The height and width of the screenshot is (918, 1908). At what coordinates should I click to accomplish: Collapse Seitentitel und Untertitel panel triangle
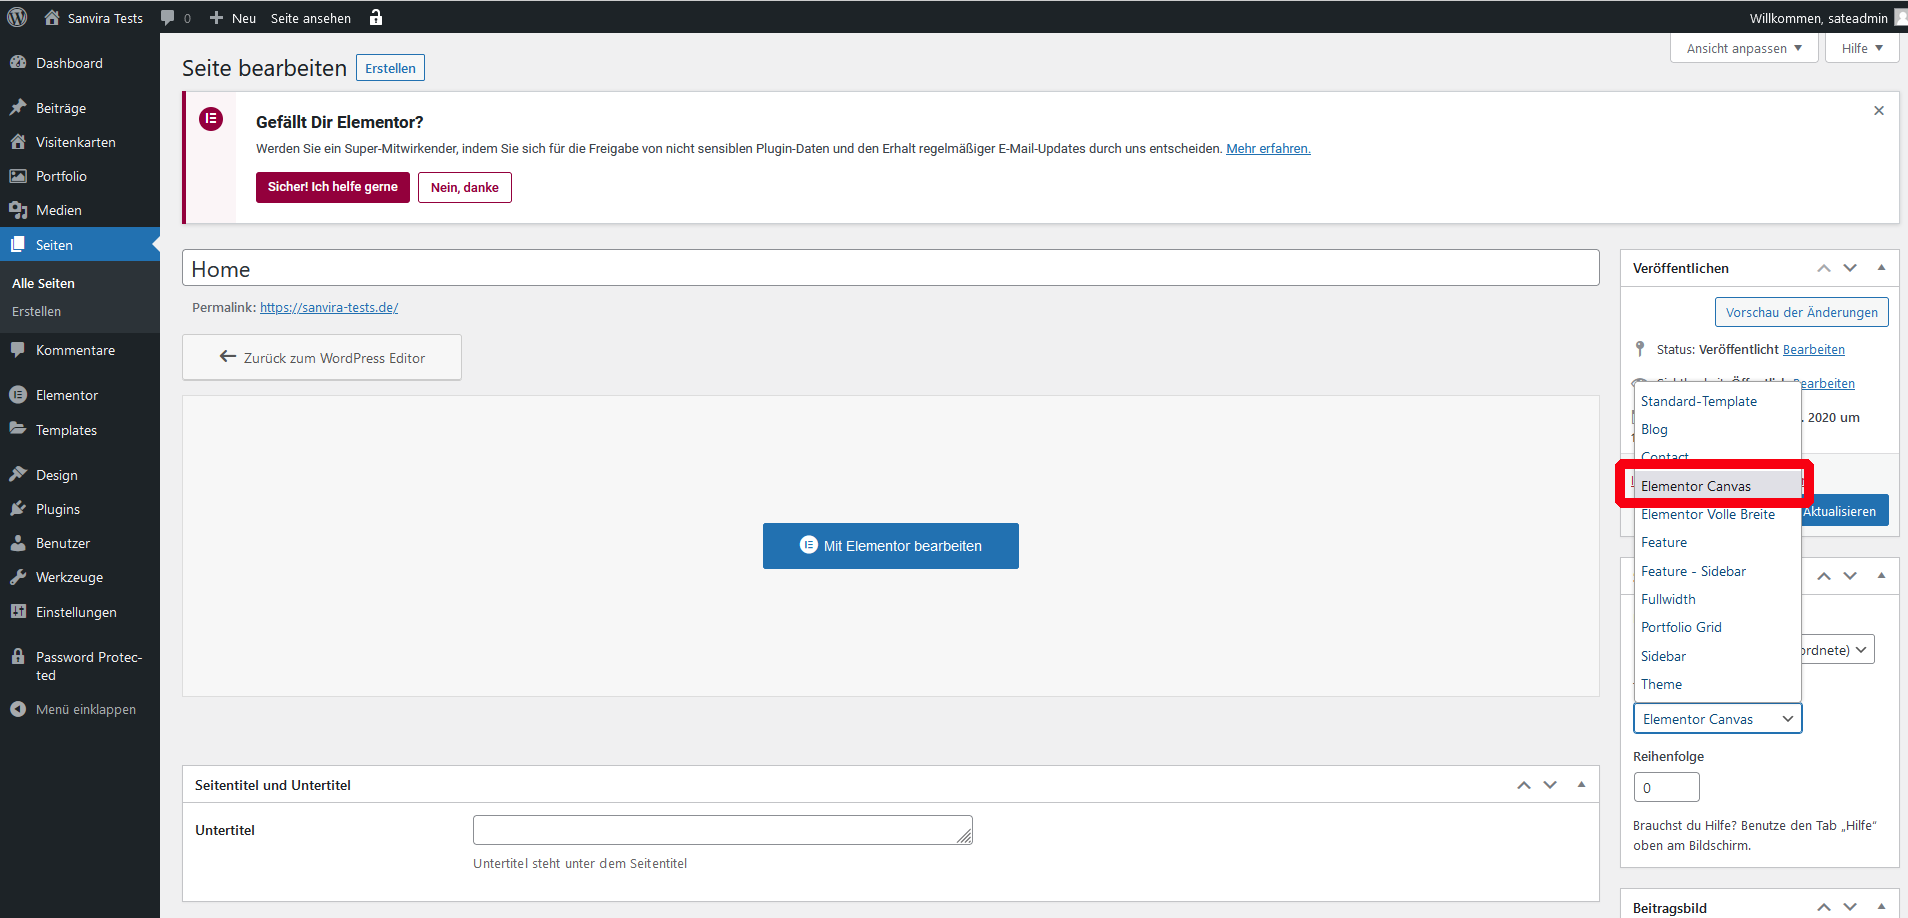pos(1581,784)
